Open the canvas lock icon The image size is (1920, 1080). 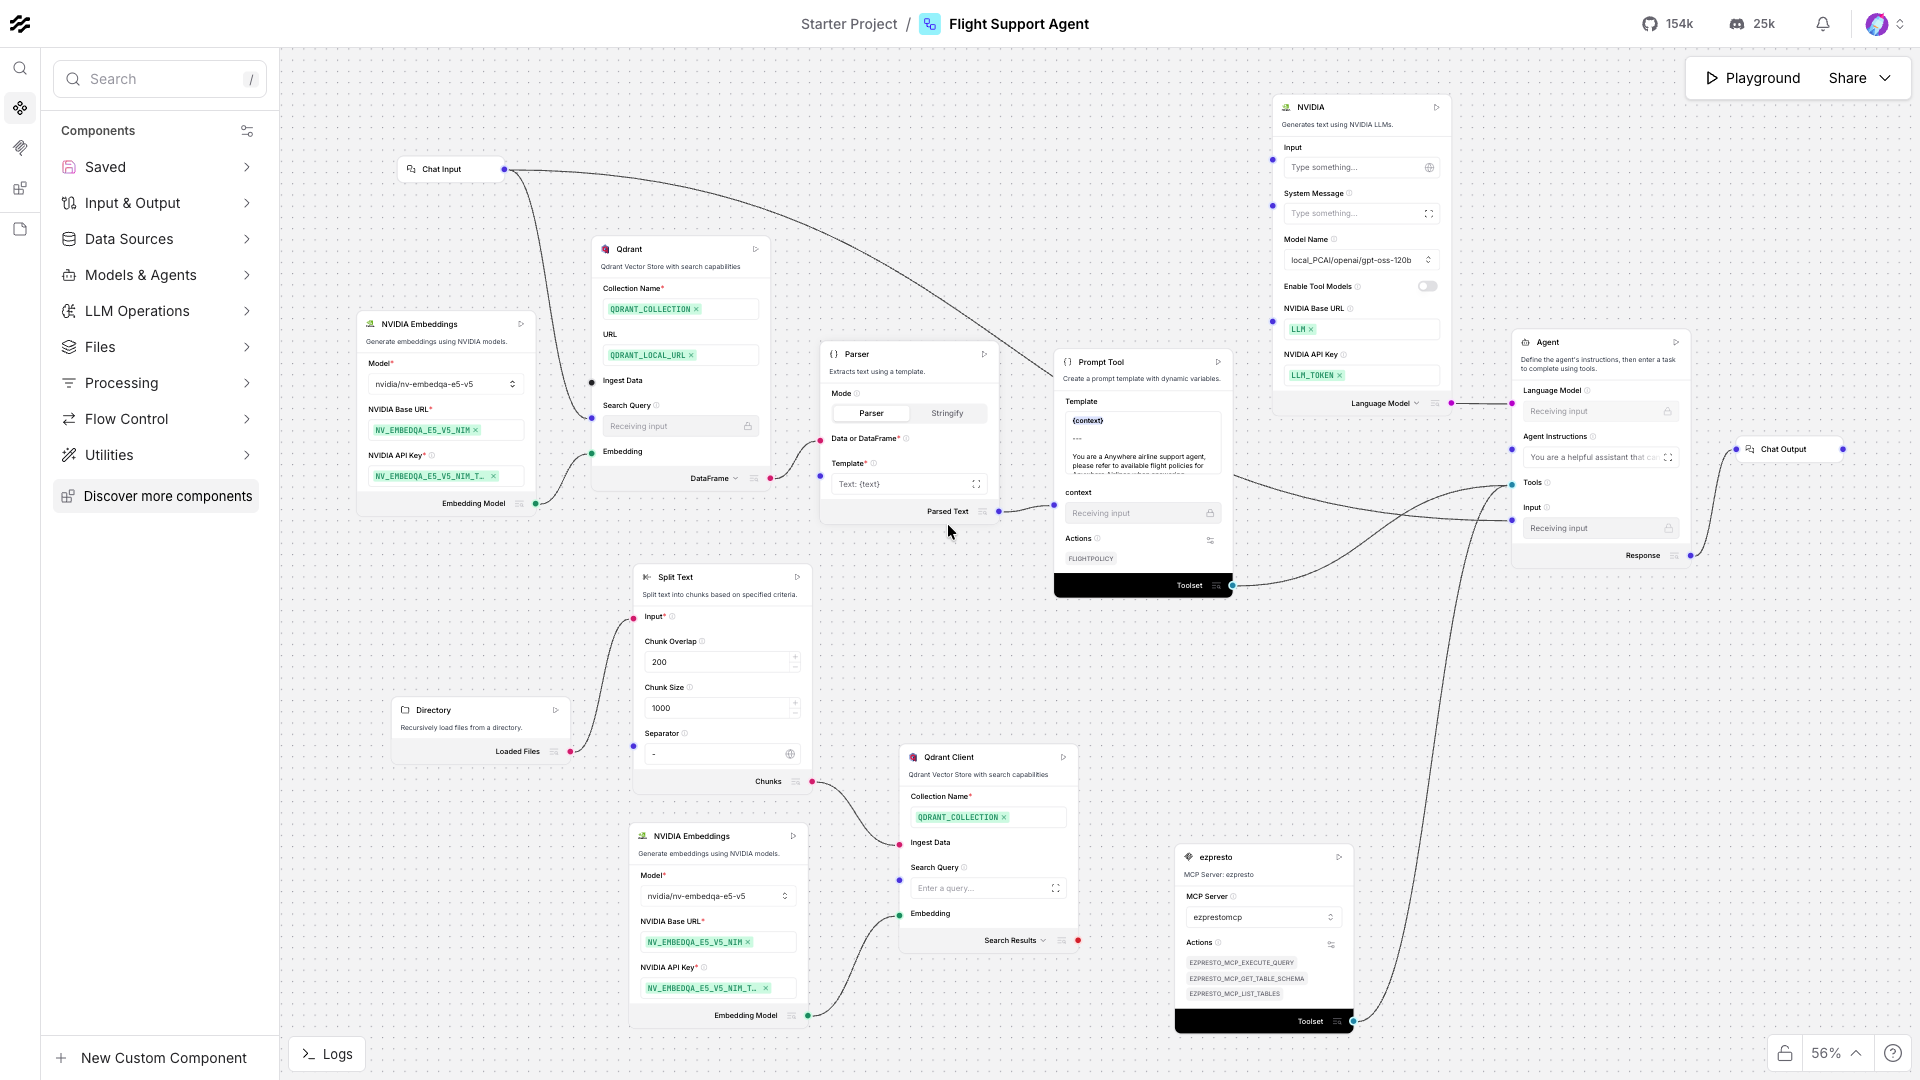[x=1785, y=1053]
